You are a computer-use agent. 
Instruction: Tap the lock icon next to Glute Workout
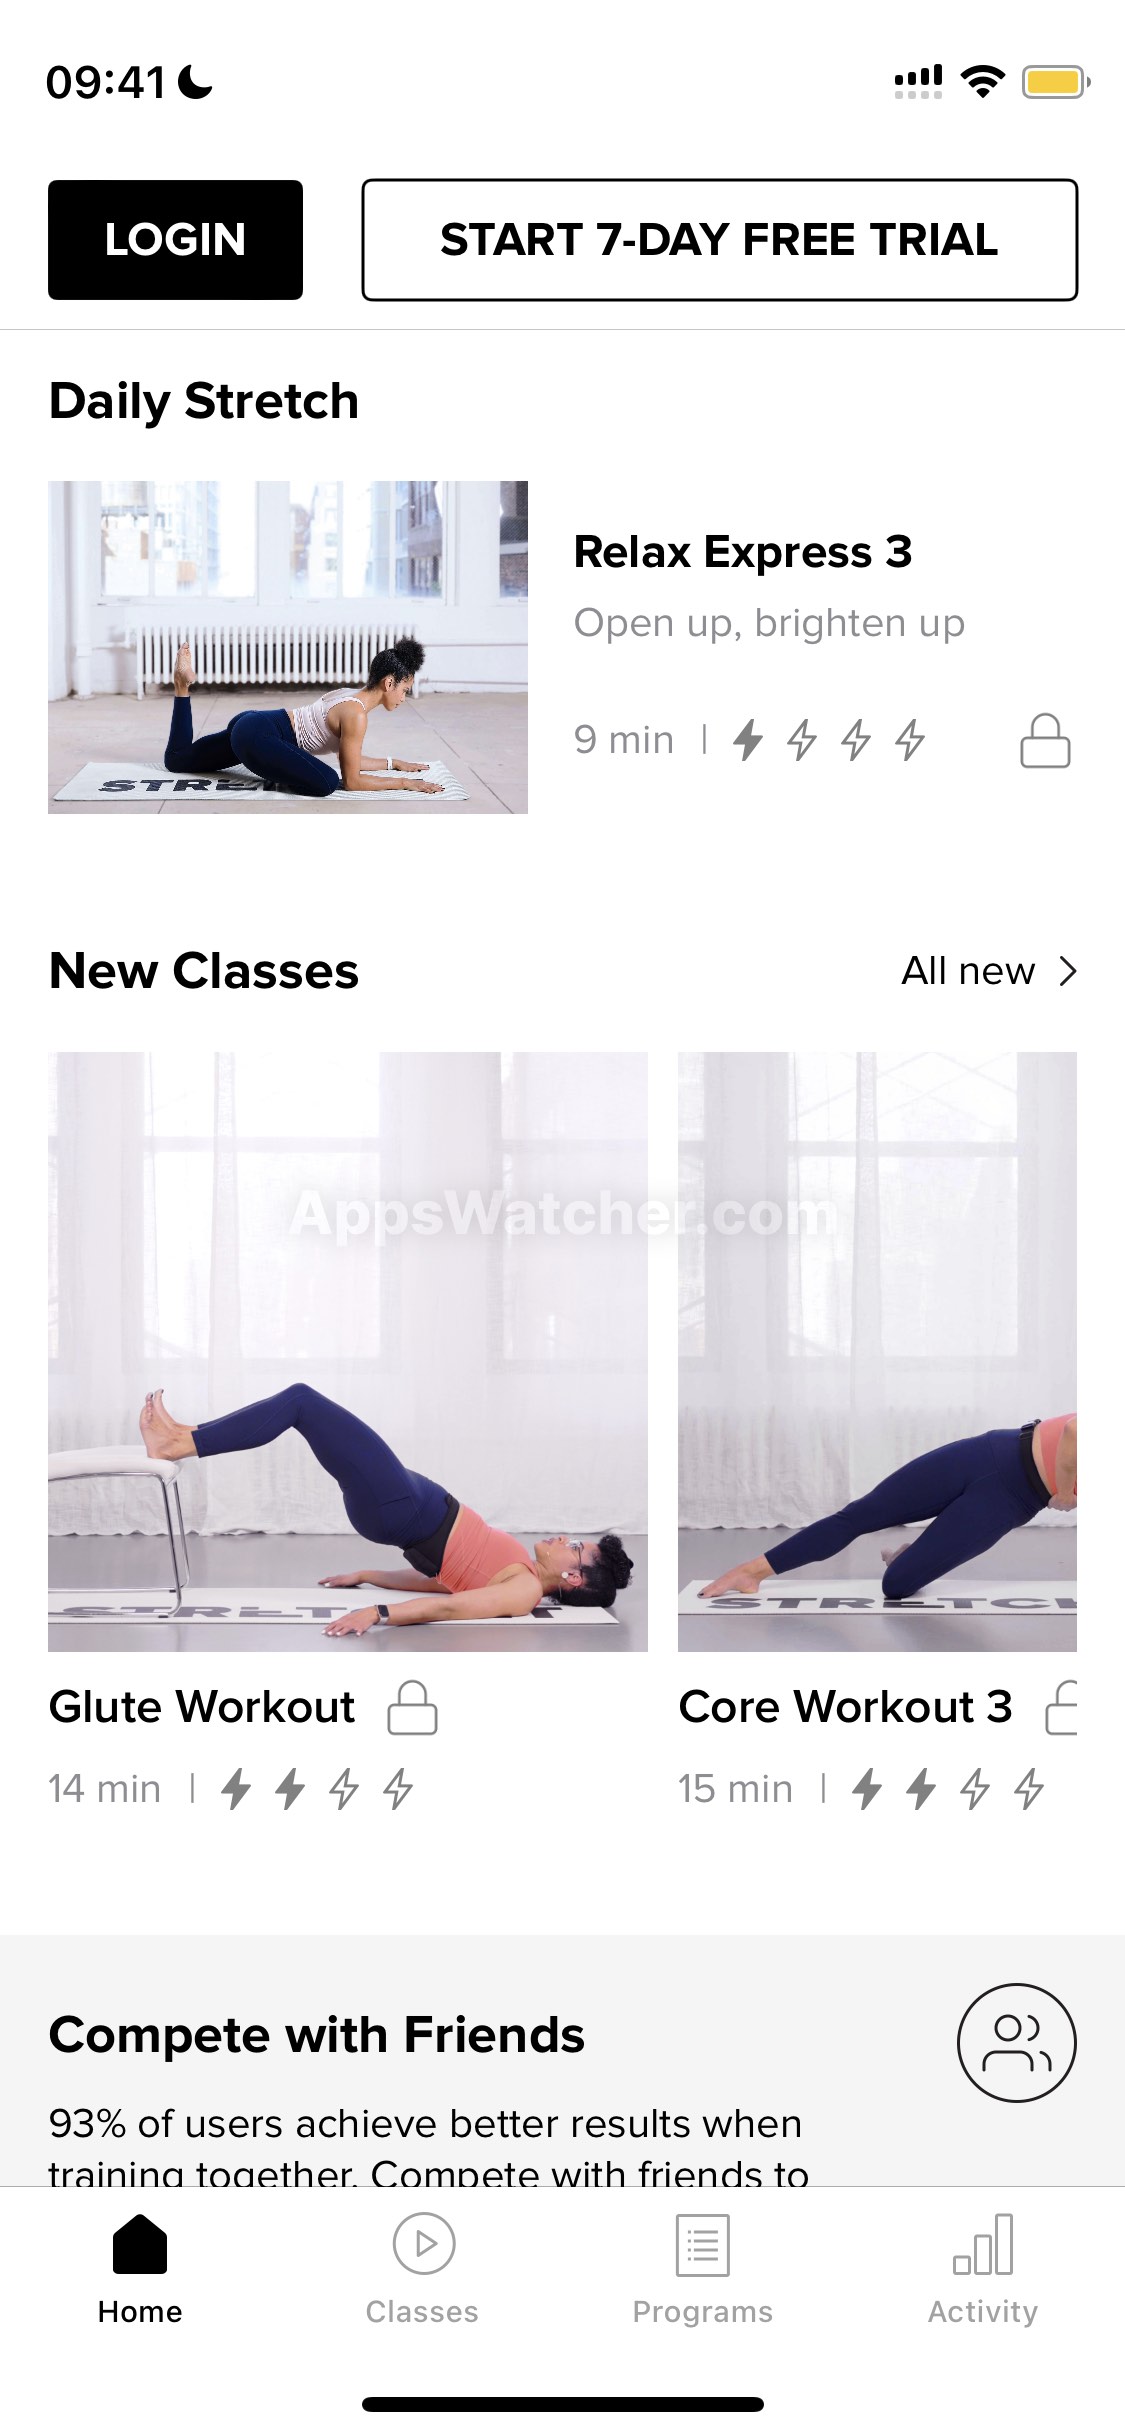coord(413,1707)
